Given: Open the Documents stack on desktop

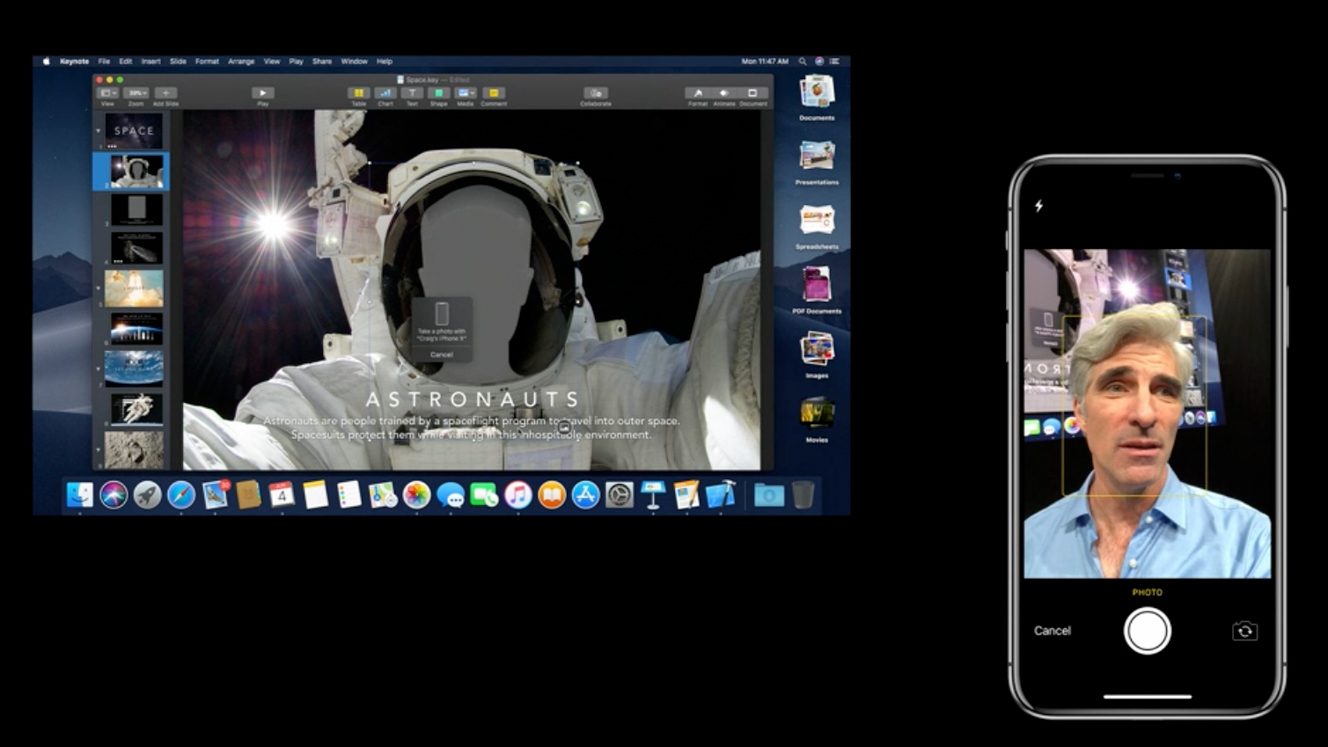Looking at the screenshot, I should pyautogui.click(x=817, y=93).
